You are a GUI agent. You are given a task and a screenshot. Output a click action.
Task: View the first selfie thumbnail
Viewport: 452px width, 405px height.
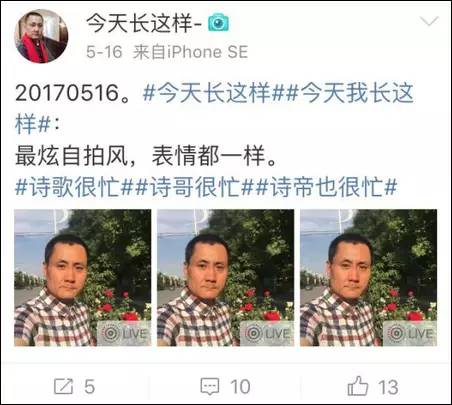click(83, 278)
